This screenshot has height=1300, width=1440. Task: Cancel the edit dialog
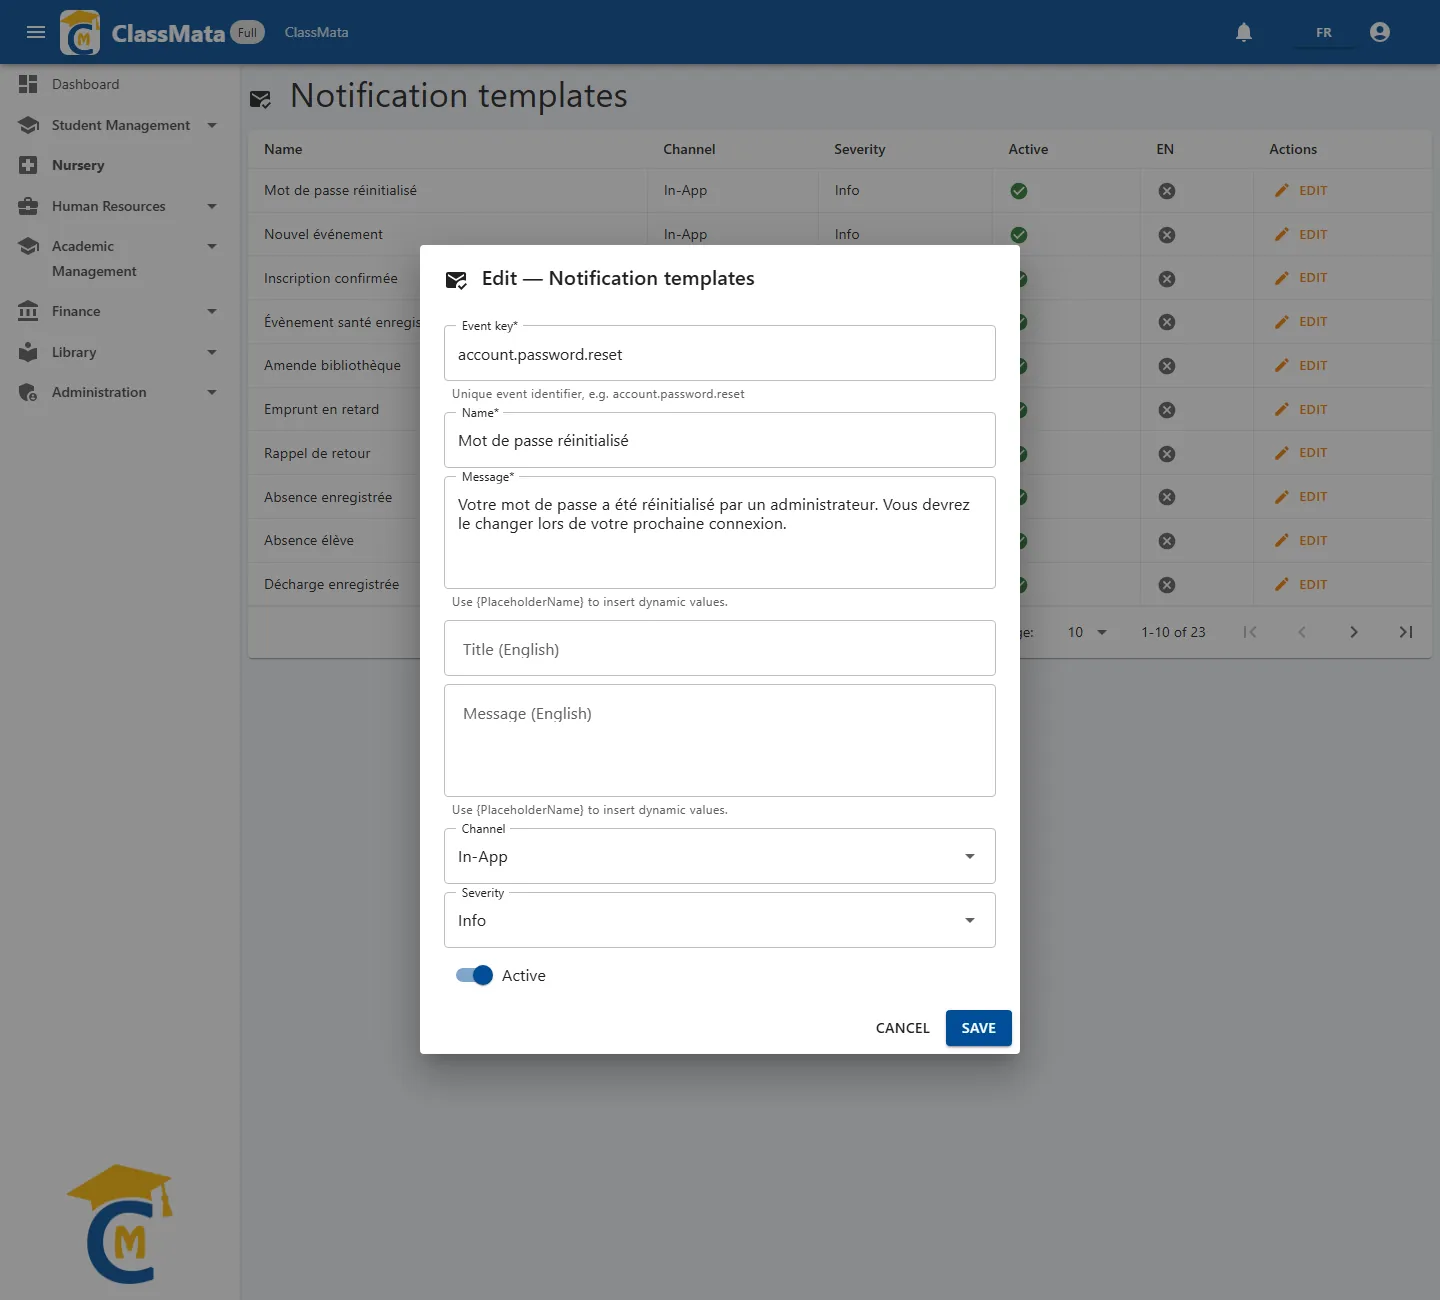pyautogui.click(x=903, y=1028)
